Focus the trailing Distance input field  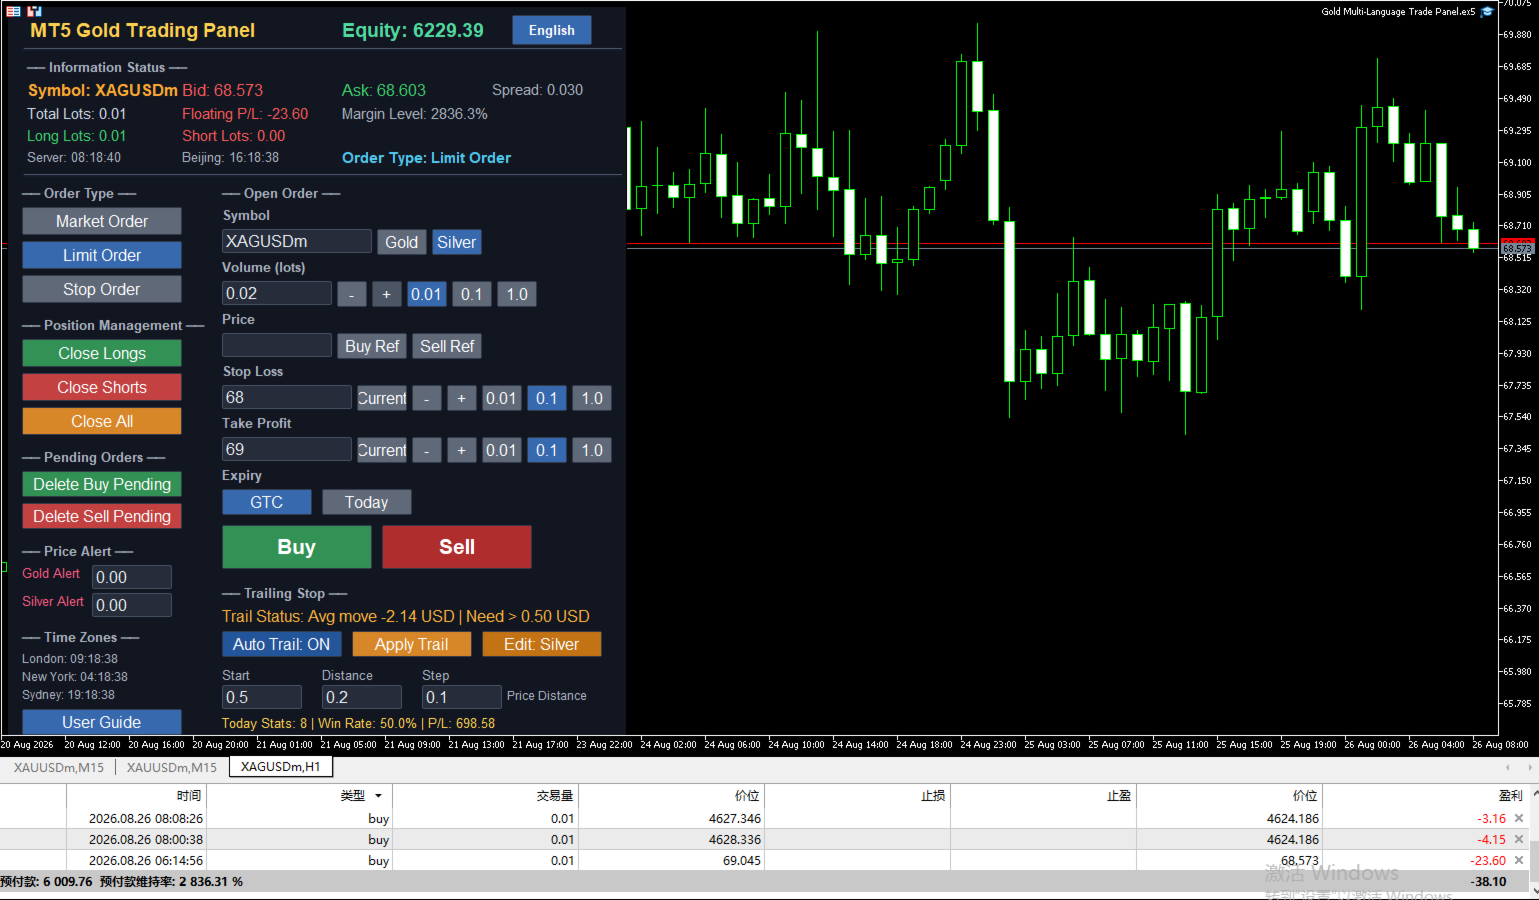[362, 697]
